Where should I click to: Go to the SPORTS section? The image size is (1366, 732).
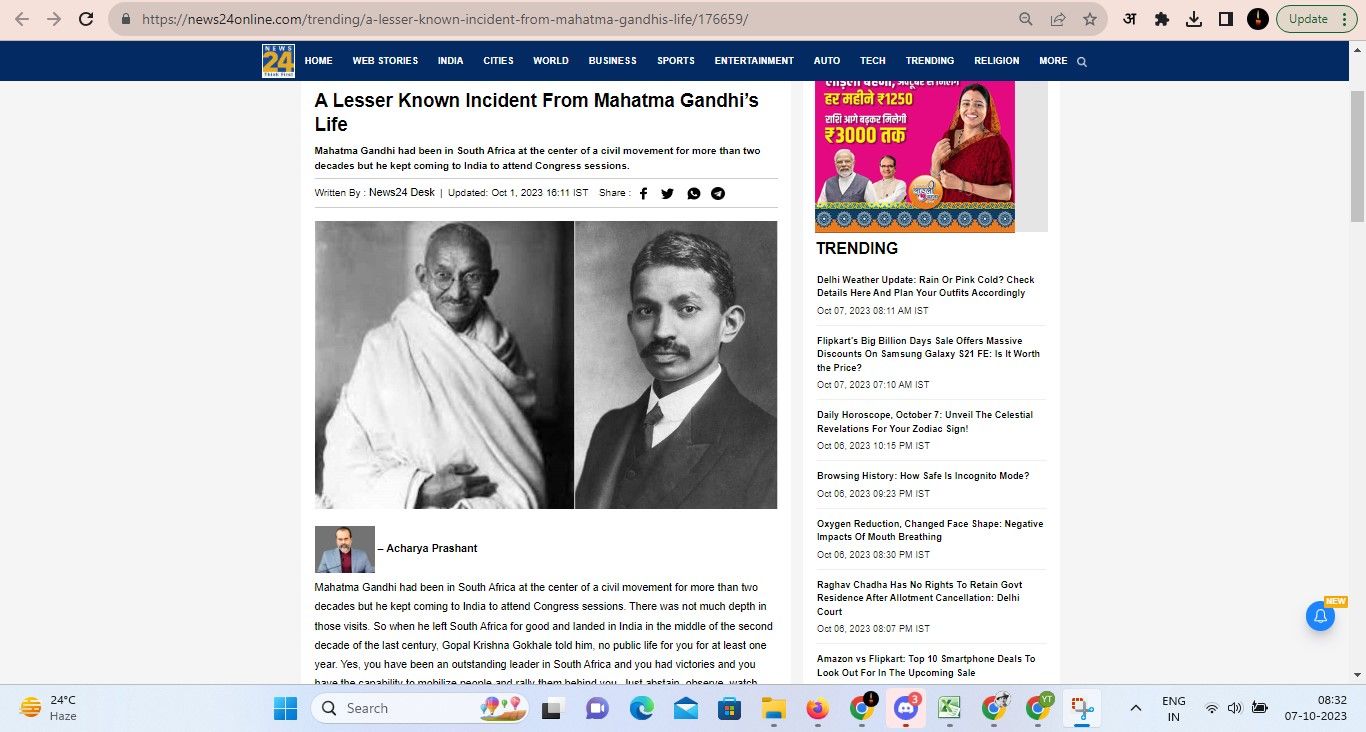(x=675, y=61)
